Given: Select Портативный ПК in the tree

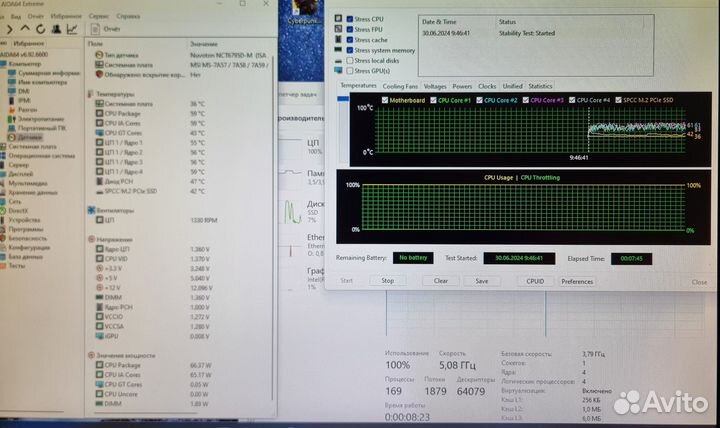Looking at the screenshot, I should pyautogui.click(x=42, y=128).
